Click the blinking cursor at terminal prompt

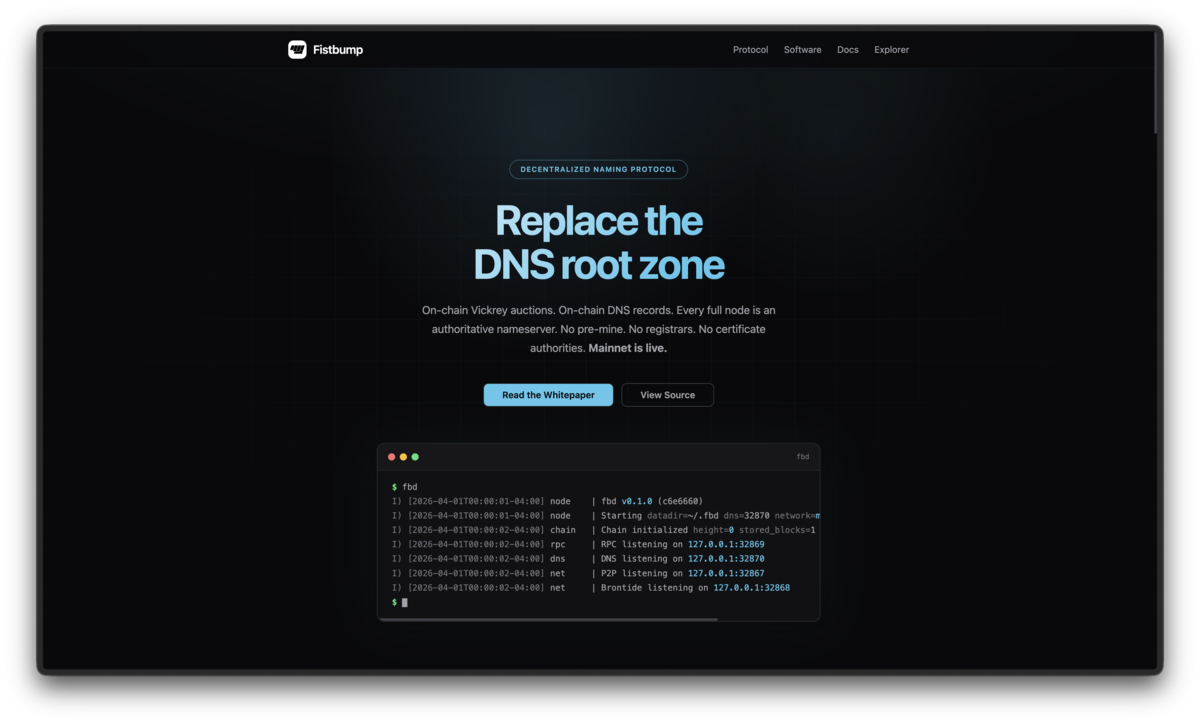pyautogui.click(x=405, y=603)
